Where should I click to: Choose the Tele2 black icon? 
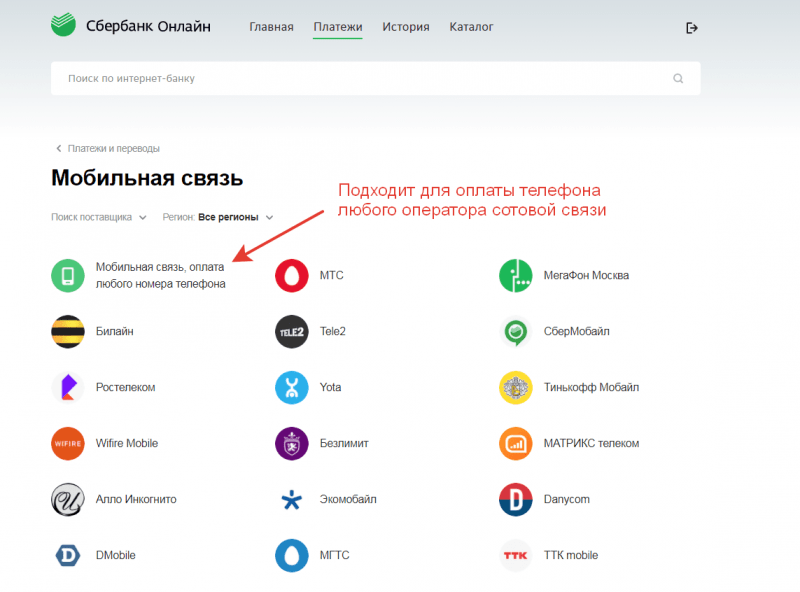292,332
